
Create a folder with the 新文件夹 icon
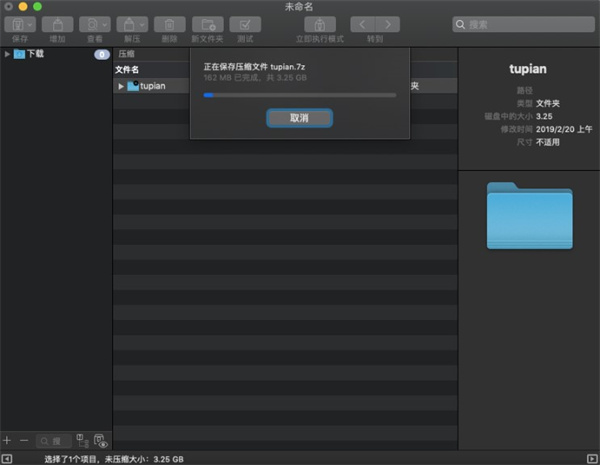[207, 25]
